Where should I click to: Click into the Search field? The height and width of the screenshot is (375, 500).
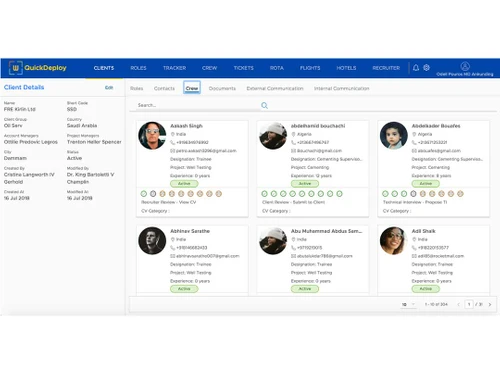click(197, 105)
